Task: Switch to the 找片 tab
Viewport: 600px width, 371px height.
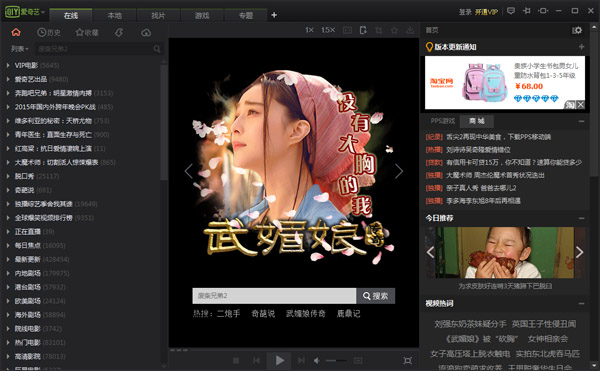Action: pyautogui.click(x=158, y=15)
